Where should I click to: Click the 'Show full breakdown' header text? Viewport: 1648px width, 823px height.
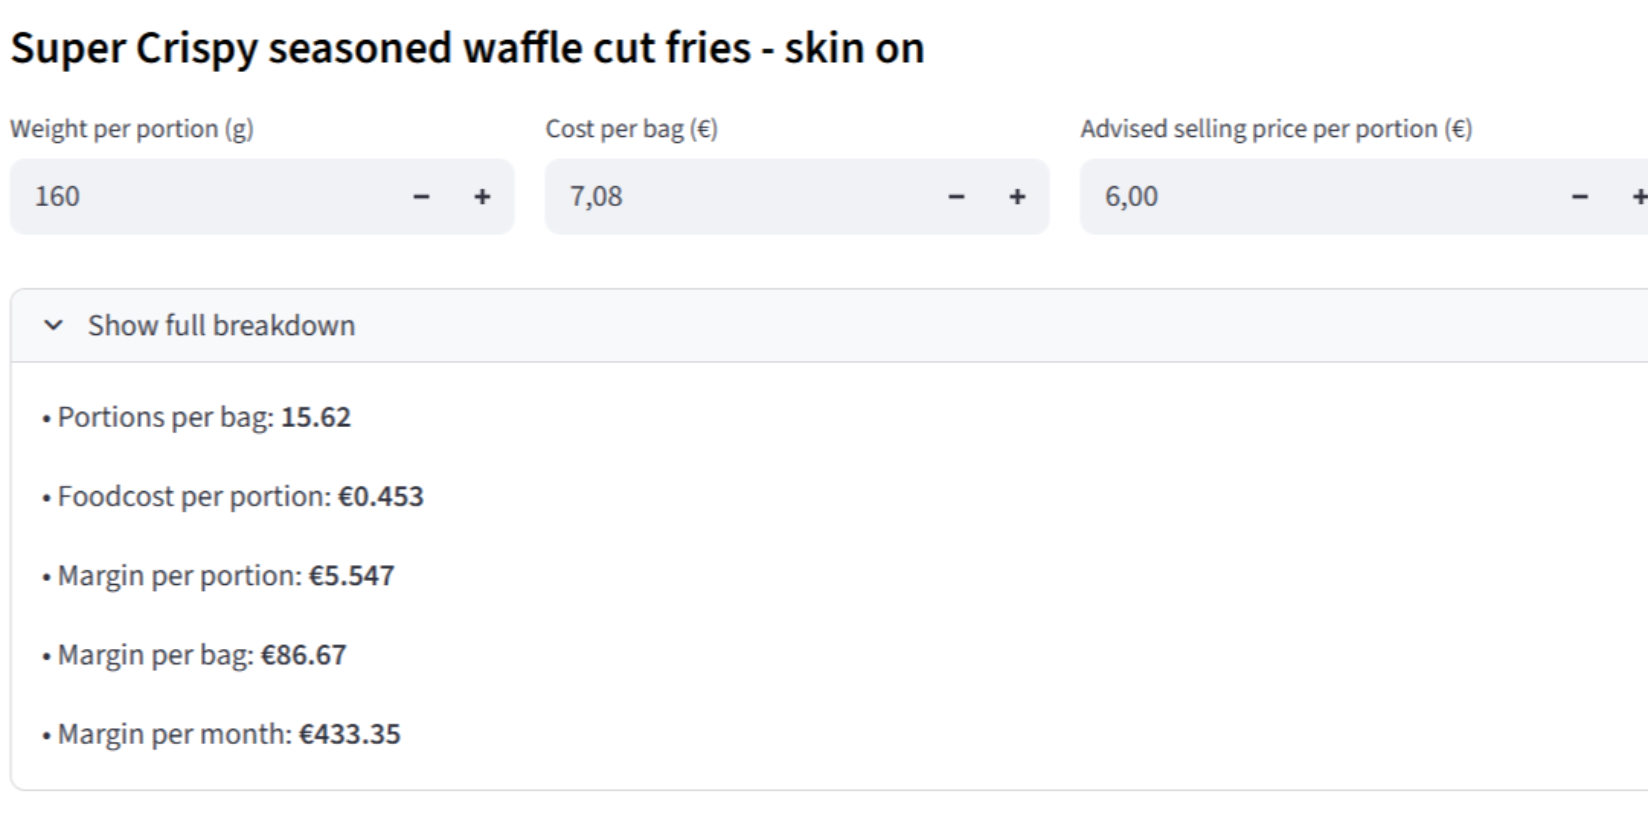click(x=221, y=326)
